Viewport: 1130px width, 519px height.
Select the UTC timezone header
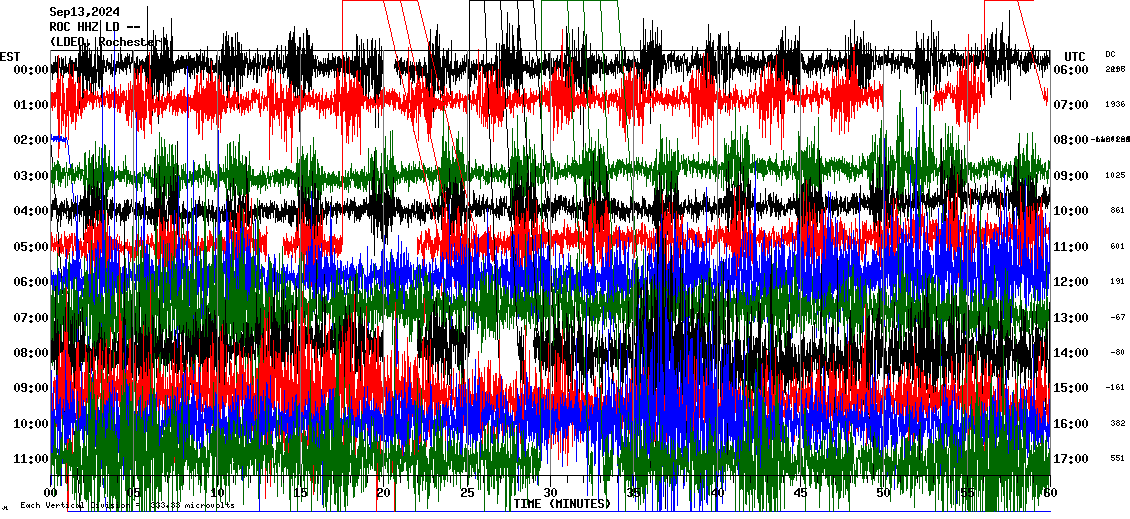[x=1074, y=56]
